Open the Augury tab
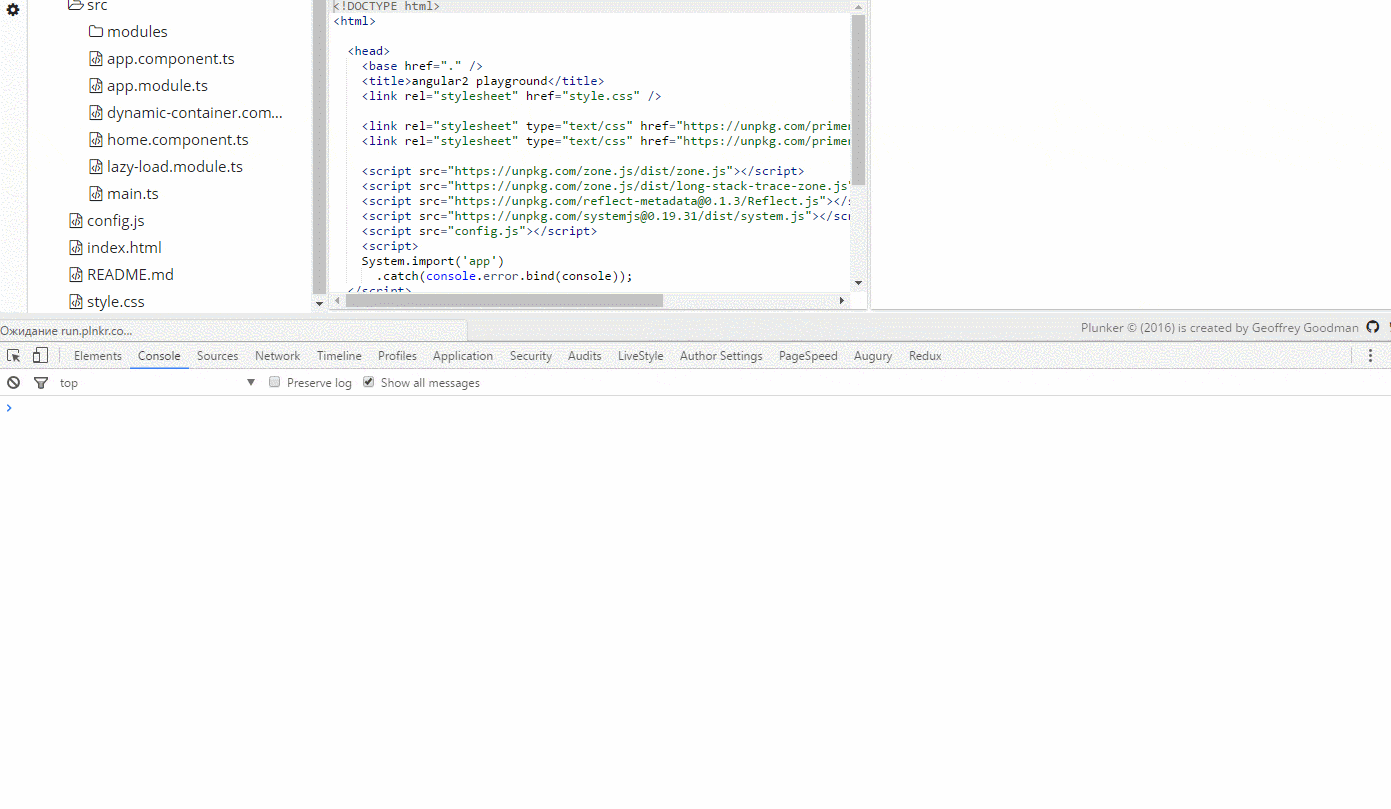 [x=873, y=355]
